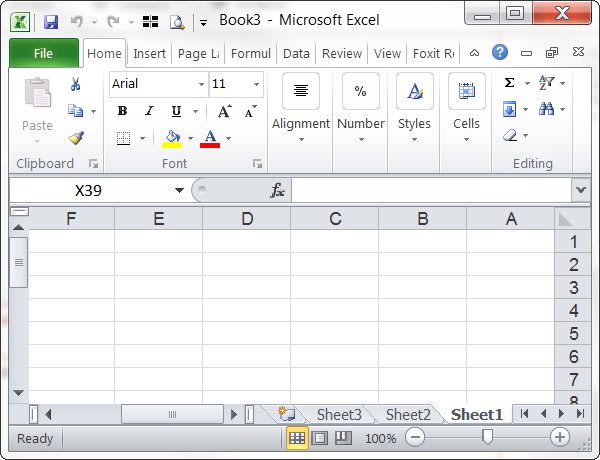
Task: Open the Sheet3 worksheet tab
Action: (339, 414)
